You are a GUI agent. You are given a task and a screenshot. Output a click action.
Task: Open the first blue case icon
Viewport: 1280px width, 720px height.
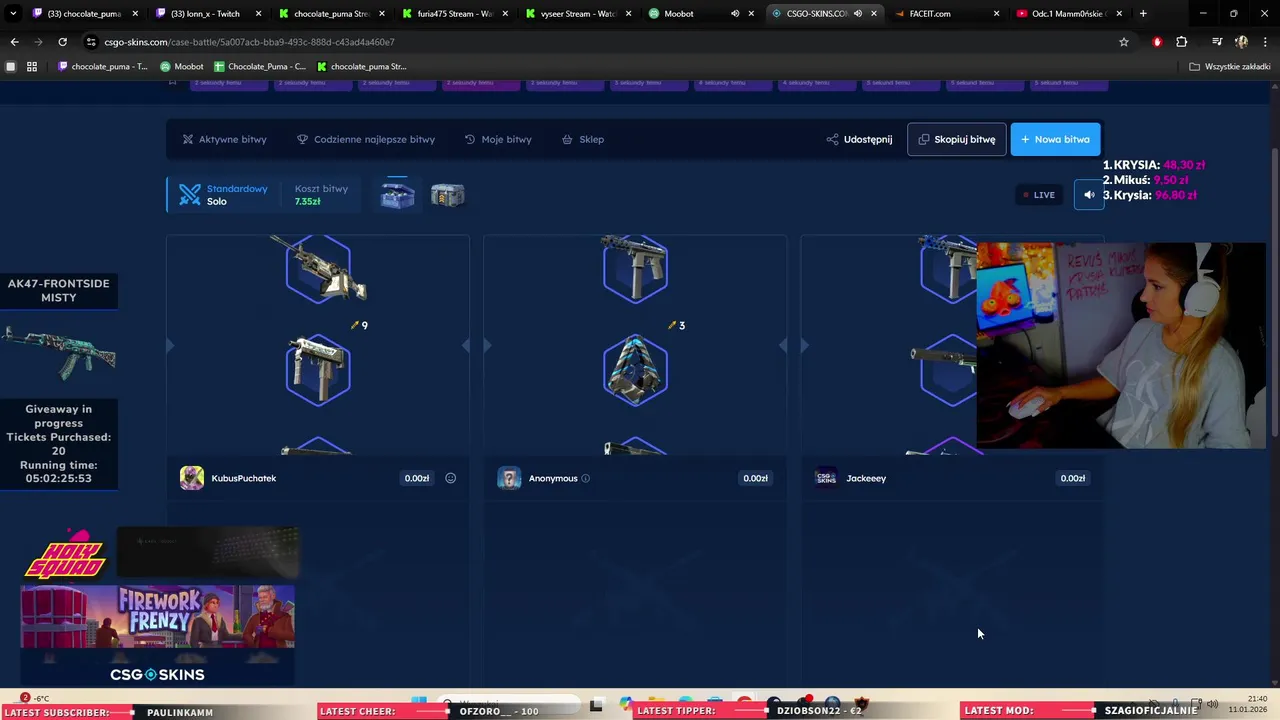point(397,195)
